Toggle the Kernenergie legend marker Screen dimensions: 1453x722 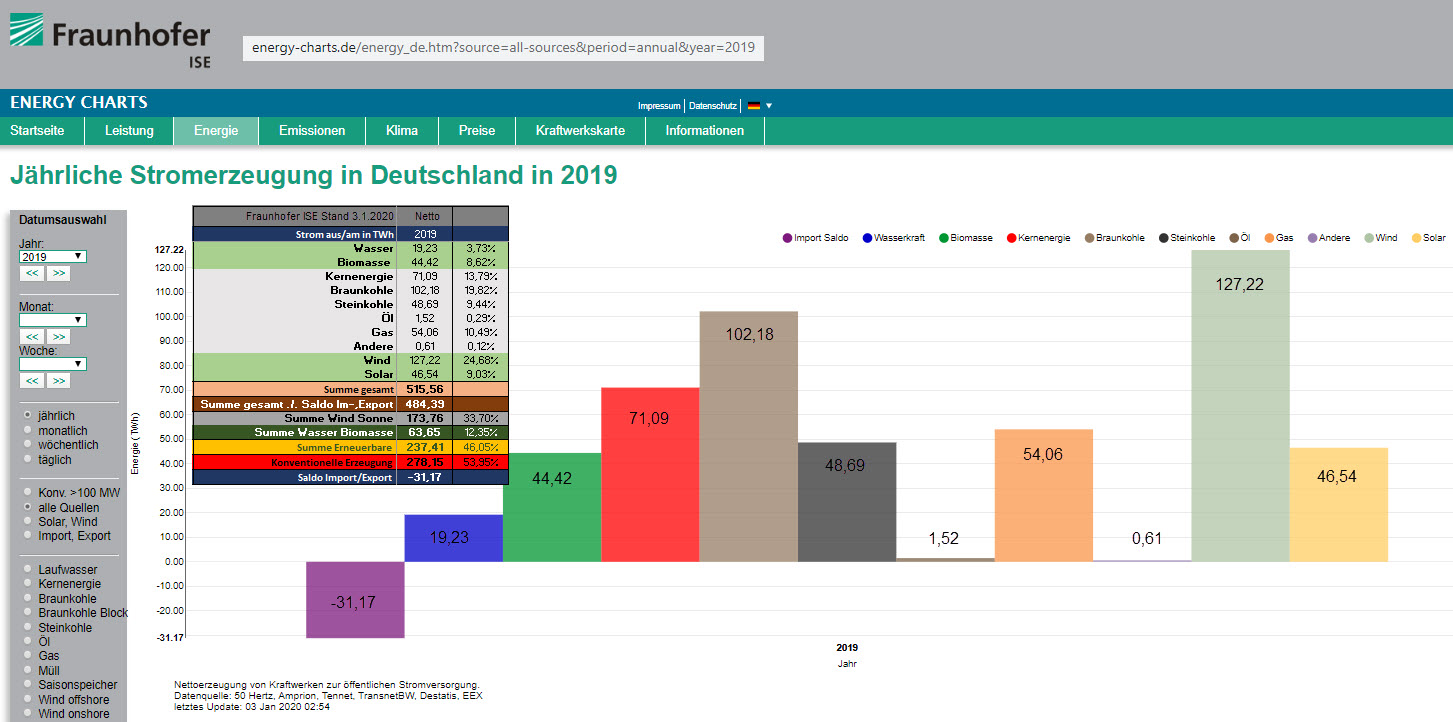click(1011, 238)
